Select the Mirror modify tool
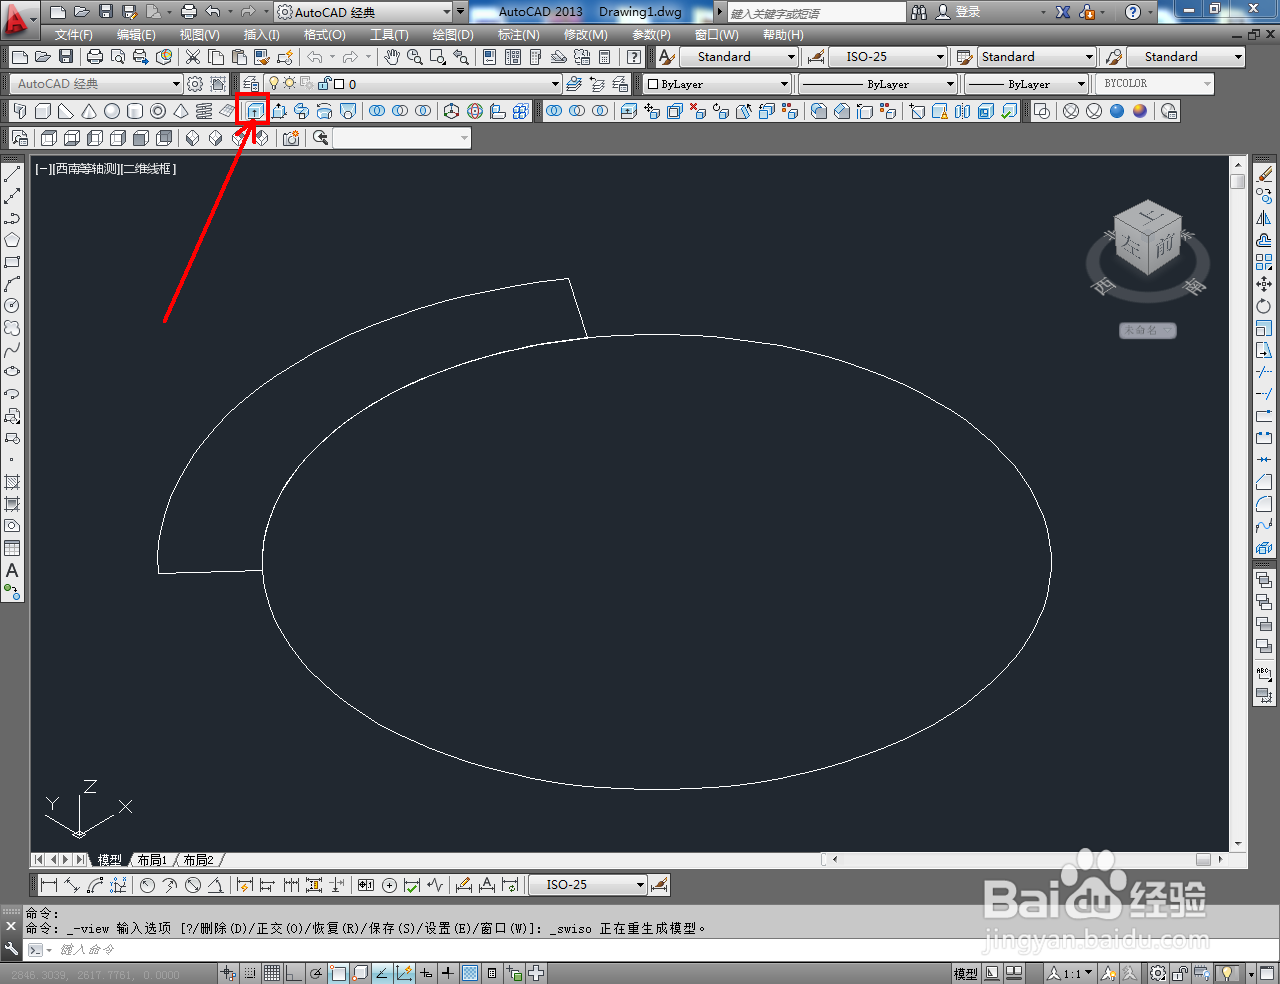This screenshot has height=984, width=1280. (1264, 218)
